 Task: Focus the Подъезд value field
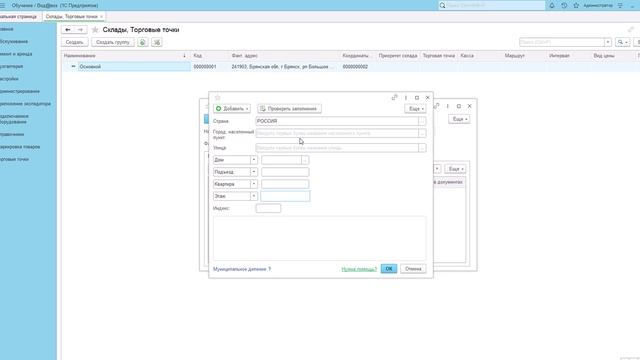point(285,172)
